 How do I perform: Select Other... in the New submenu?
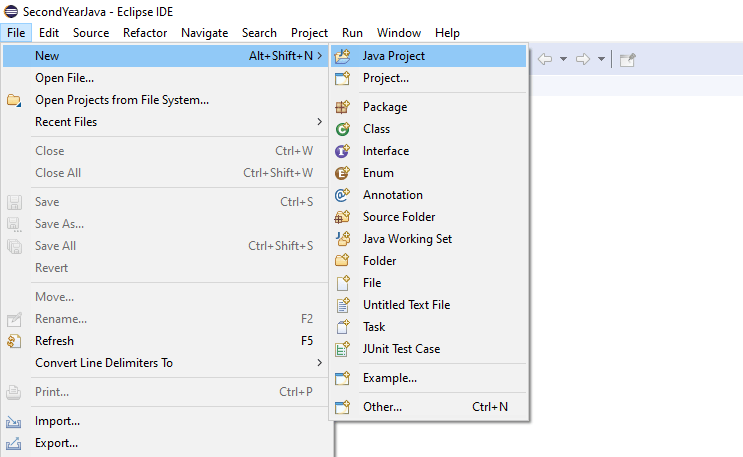(382, 407)
